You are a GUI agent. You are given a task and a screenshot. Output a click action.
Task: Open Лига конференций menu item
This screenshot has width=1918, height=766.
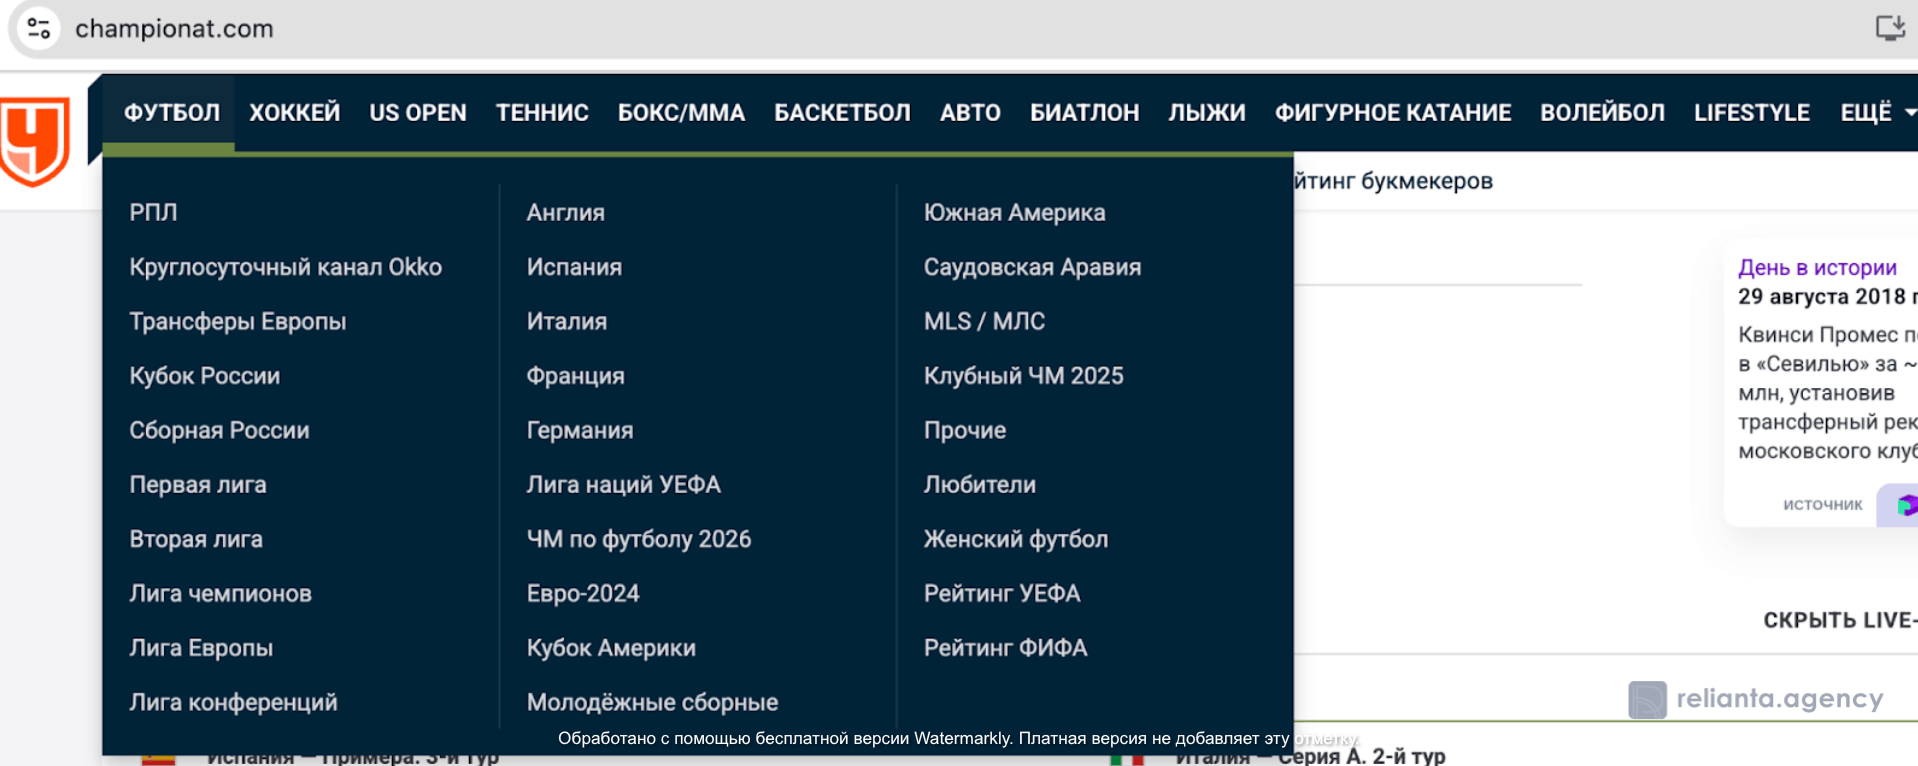(233, 702)
